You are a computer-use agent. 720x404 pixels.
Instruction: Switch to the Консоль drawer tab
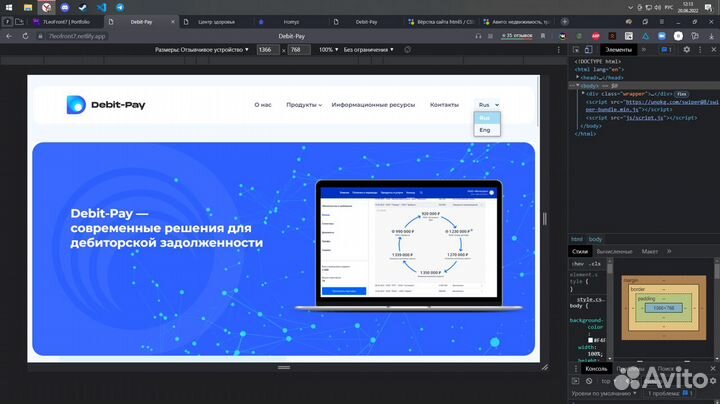click(596, 369)
